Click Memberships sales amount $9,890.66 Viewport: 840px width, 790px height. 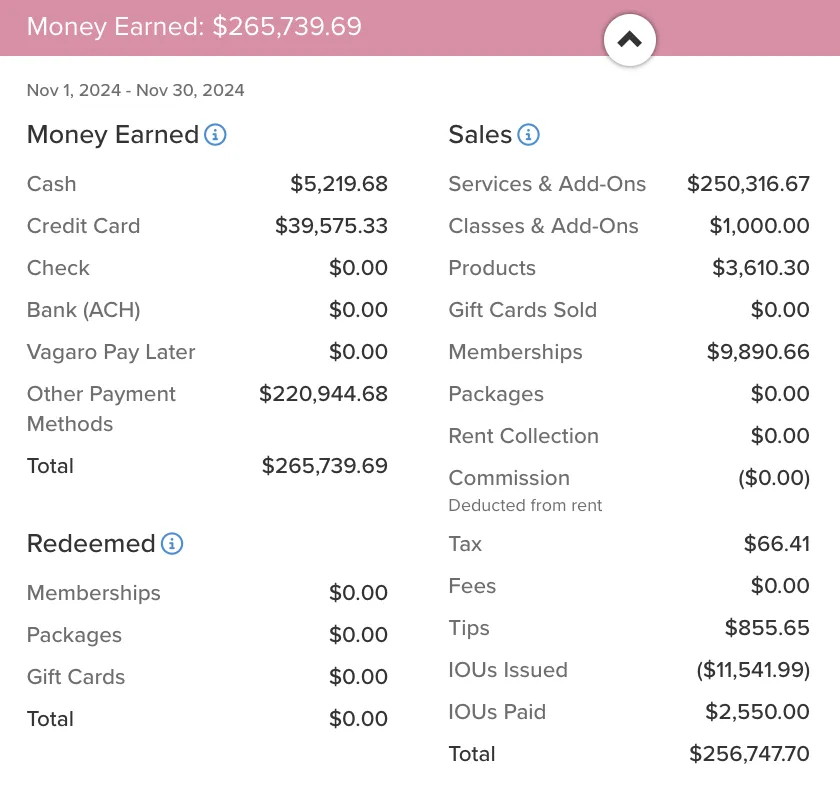coord(758,352)
